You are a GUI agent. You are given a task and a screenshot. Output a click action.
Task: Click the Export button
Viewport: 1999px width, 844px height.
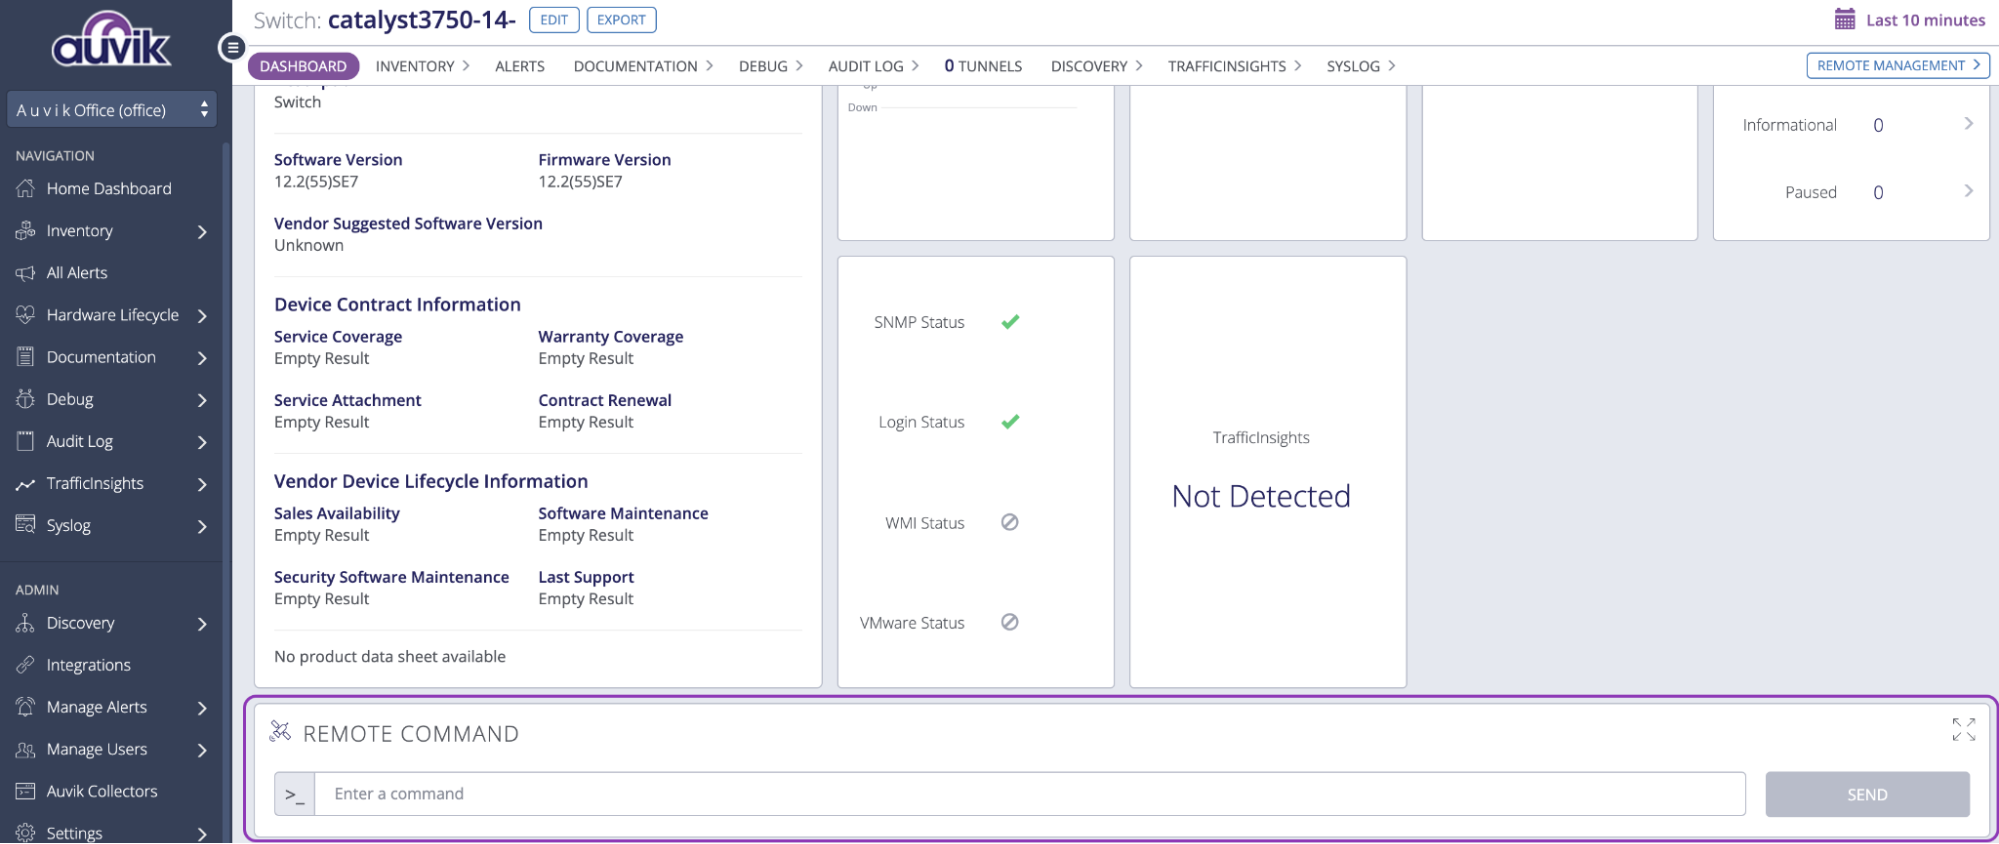pyautogui.click(x=621, y=20)
